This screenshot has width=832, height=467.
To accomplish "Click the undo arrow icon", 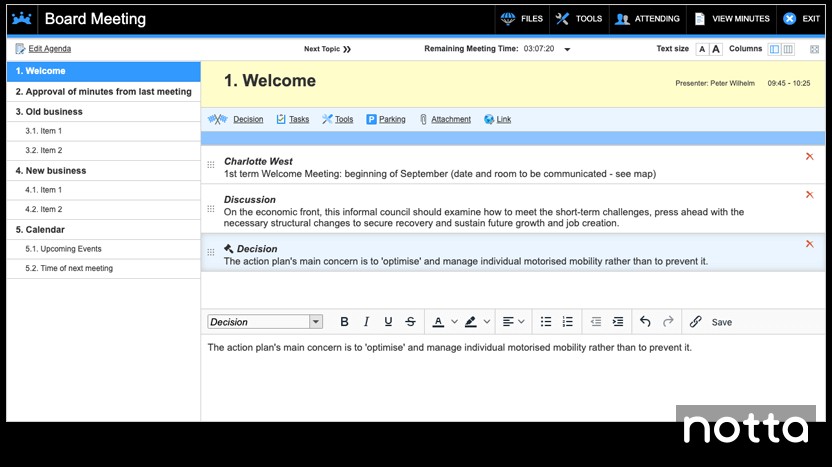I will click(645, 322).
